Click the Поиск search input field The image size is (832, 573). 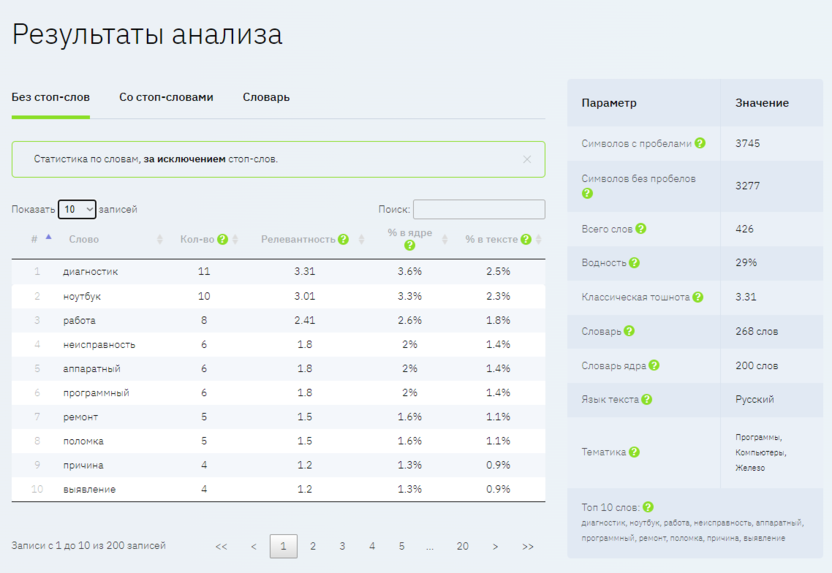[479, 210]
